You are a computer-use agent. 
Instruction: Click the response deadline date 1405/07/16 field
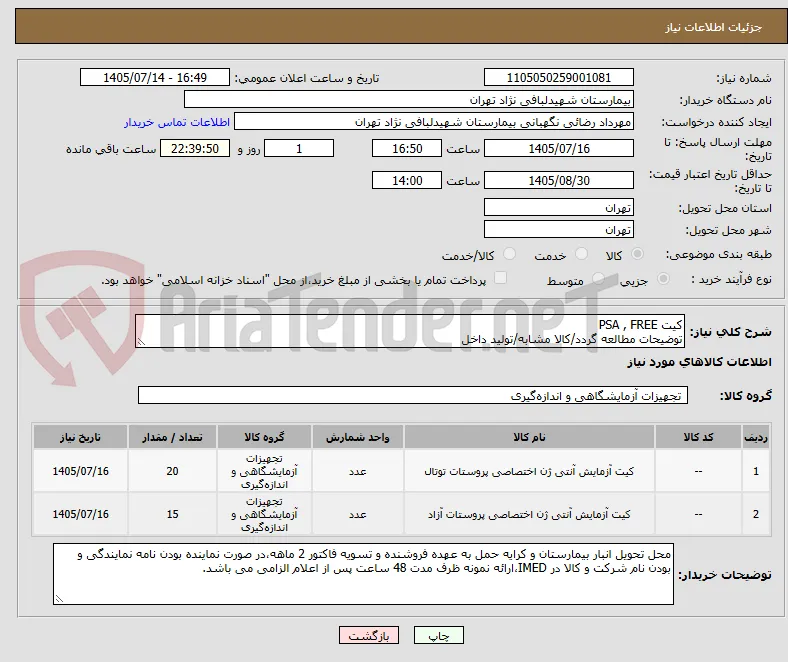tap(558, 148)
